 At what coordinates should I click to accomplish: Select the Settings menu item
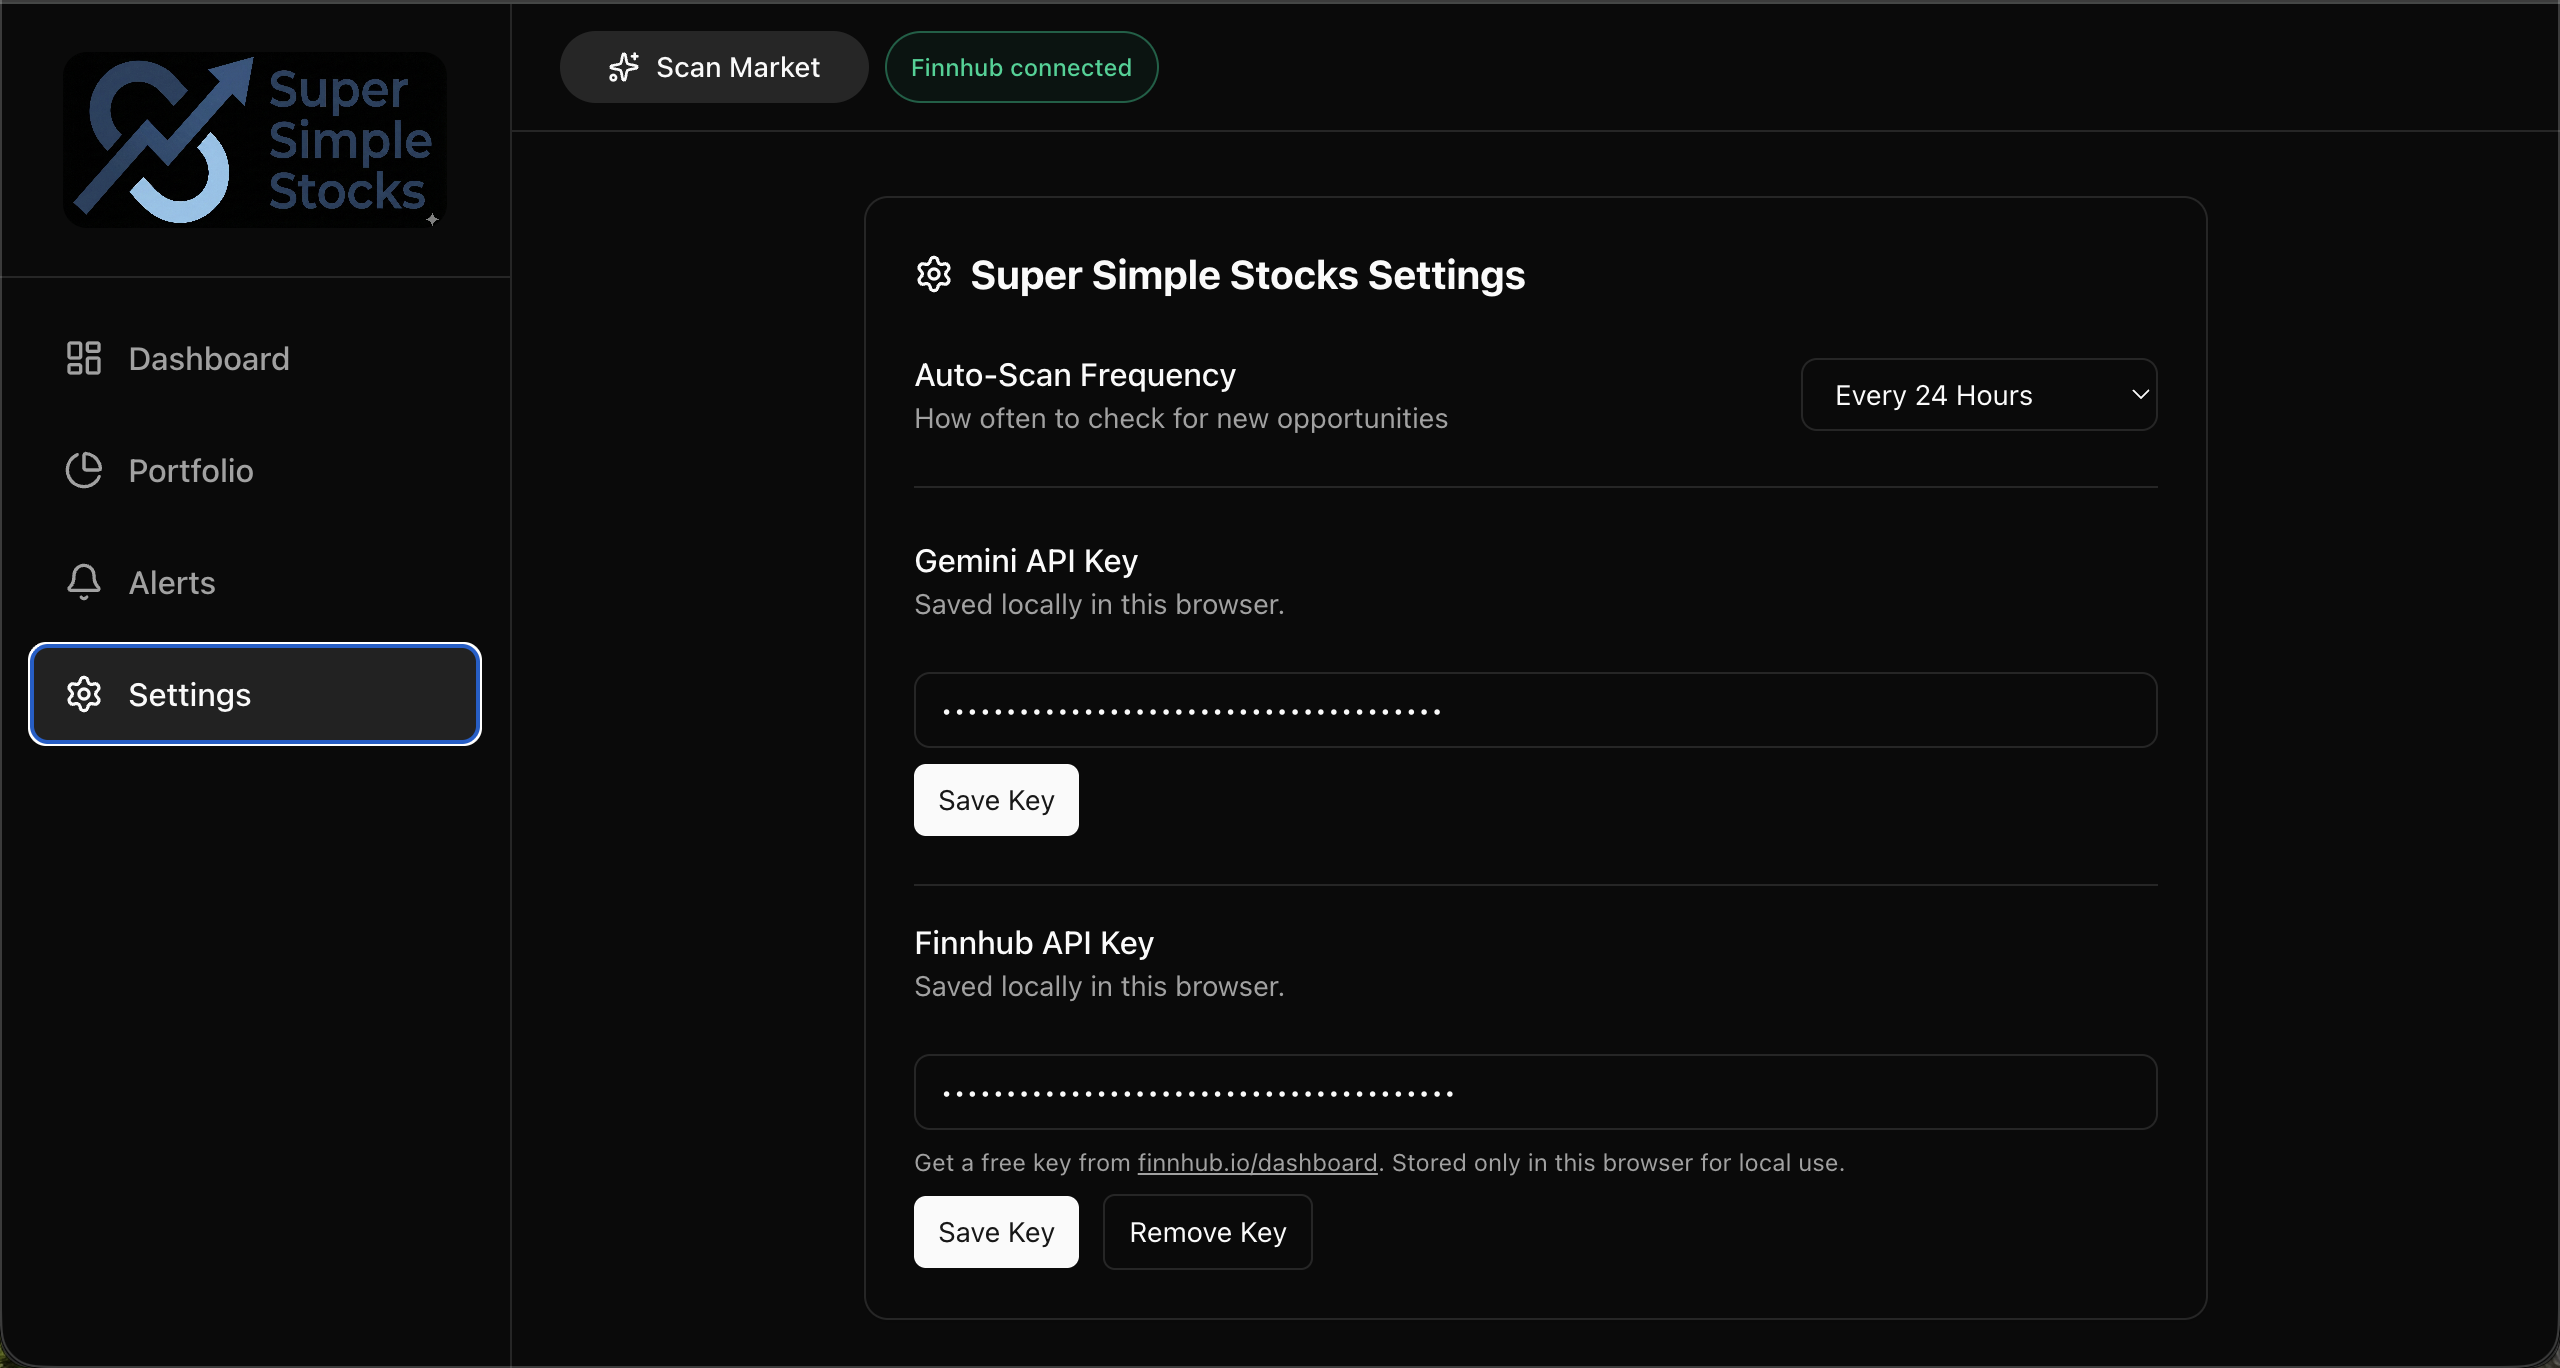coord(255,694)
